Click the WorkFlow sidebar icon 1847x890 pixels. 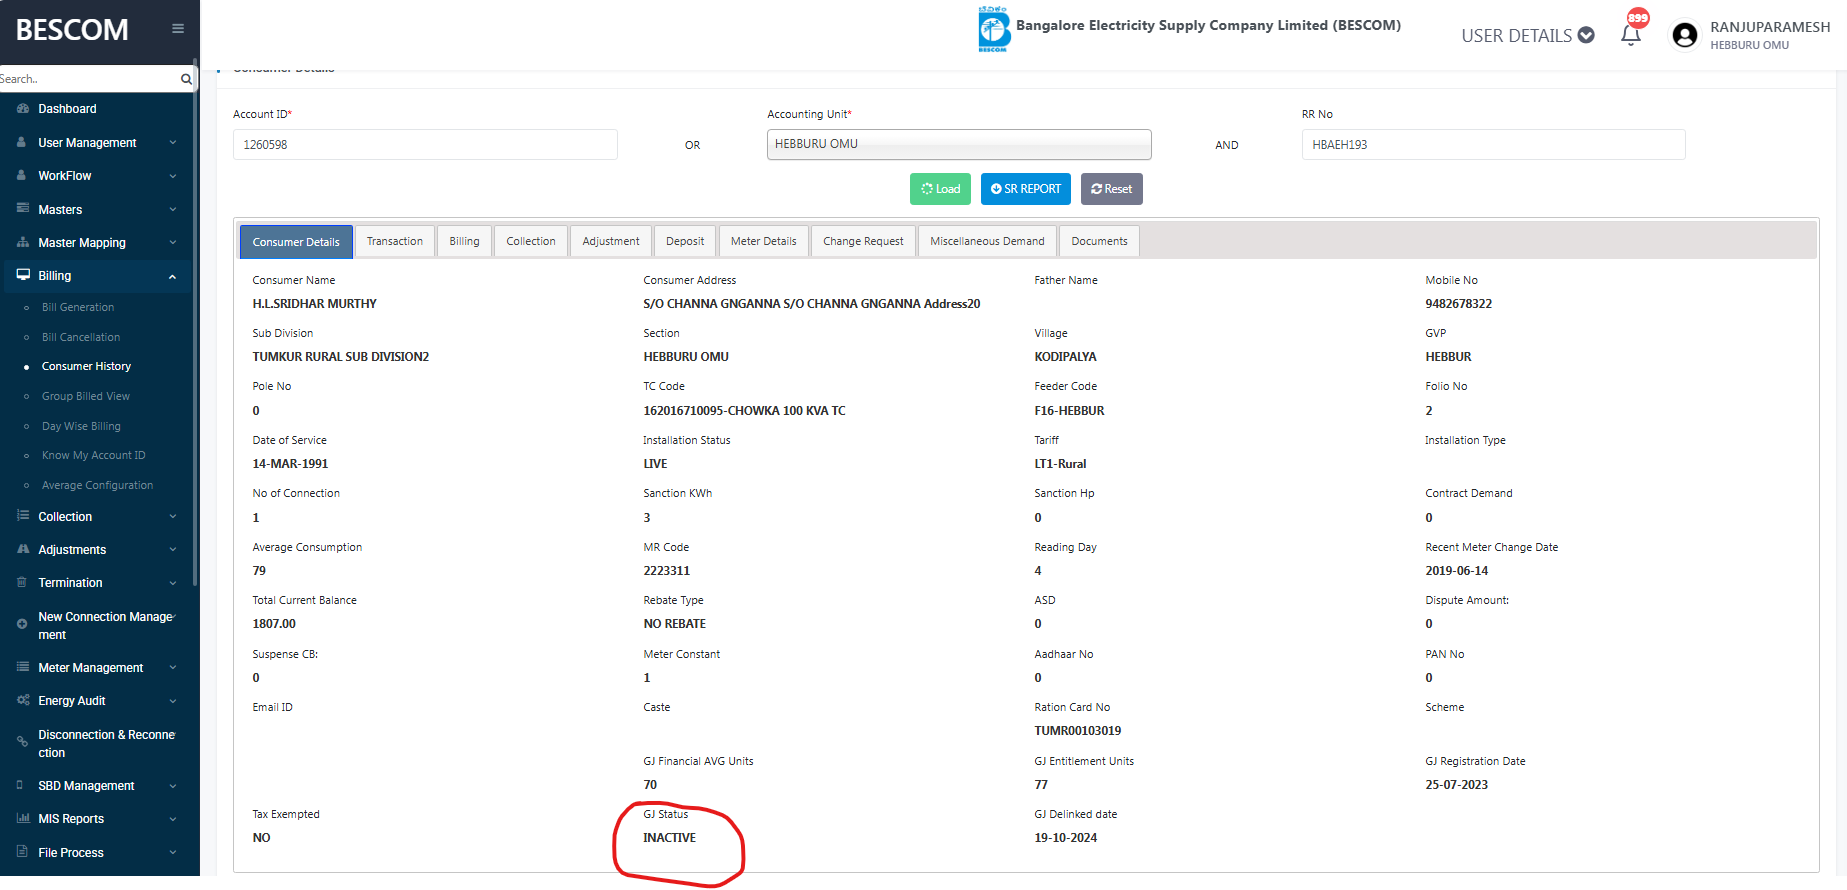(x=22, y=176)
